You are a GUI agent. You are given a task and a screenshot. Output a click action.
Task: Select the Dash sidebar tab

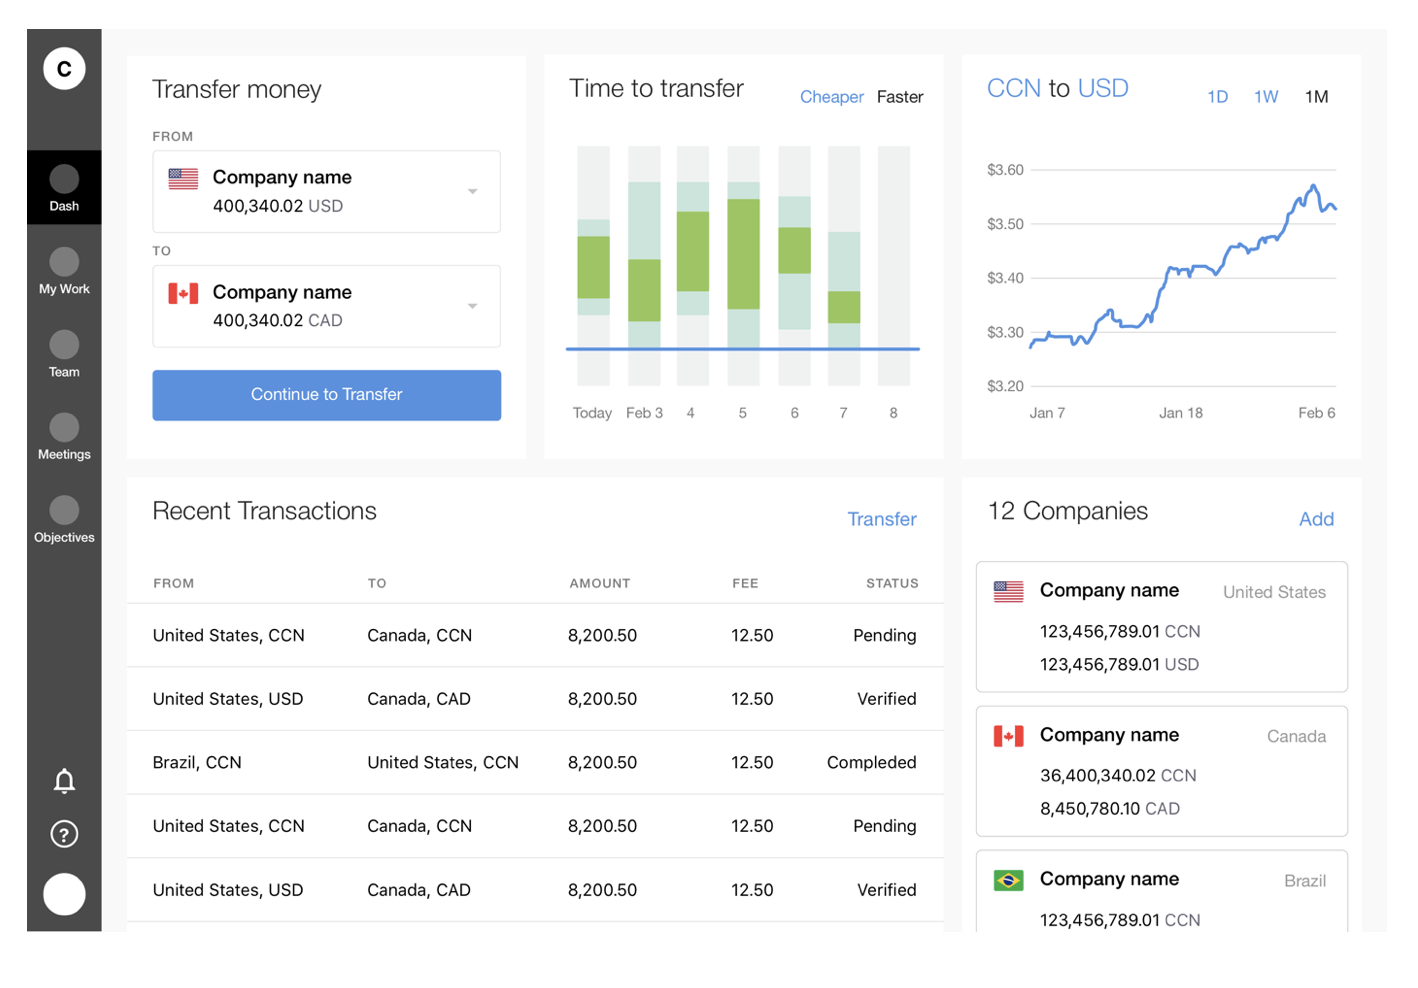point(64,188)
